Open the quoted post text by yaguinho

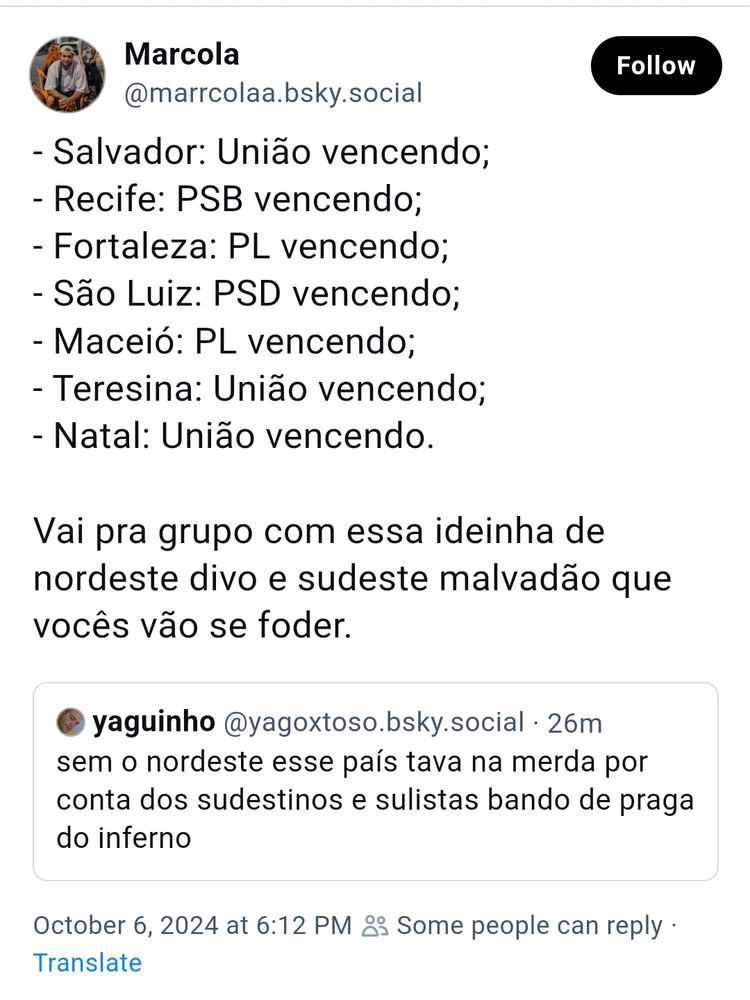375,800
